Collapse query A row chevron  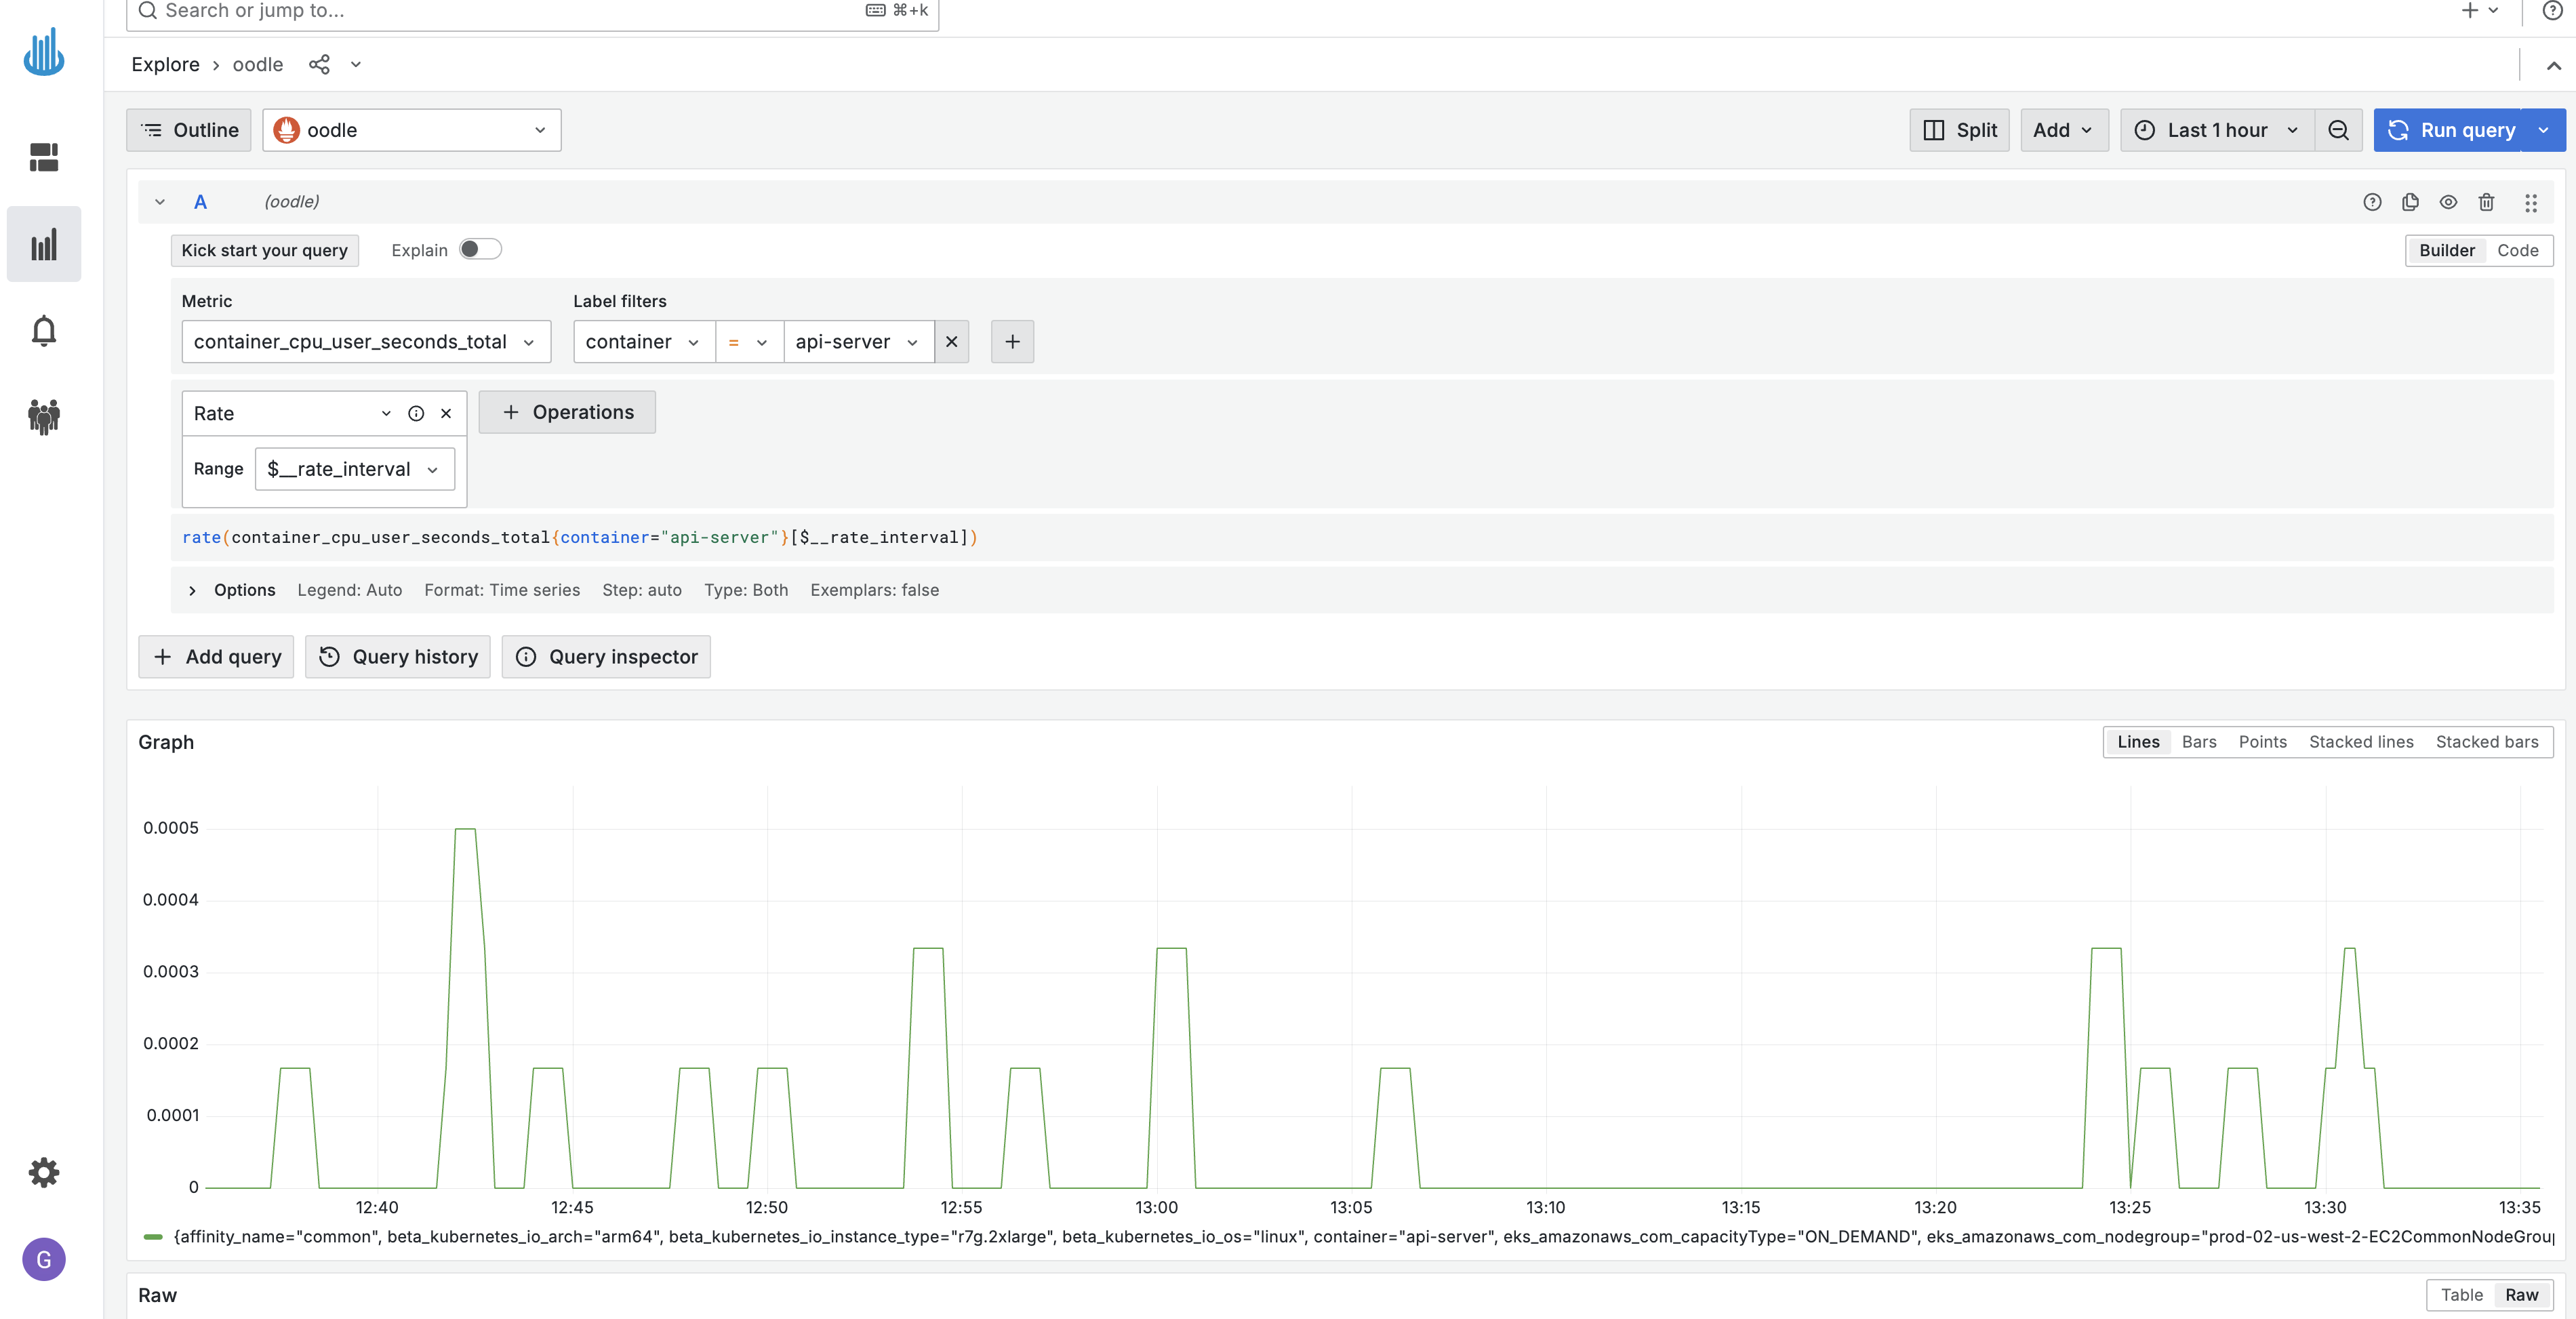tap(160, 202)
